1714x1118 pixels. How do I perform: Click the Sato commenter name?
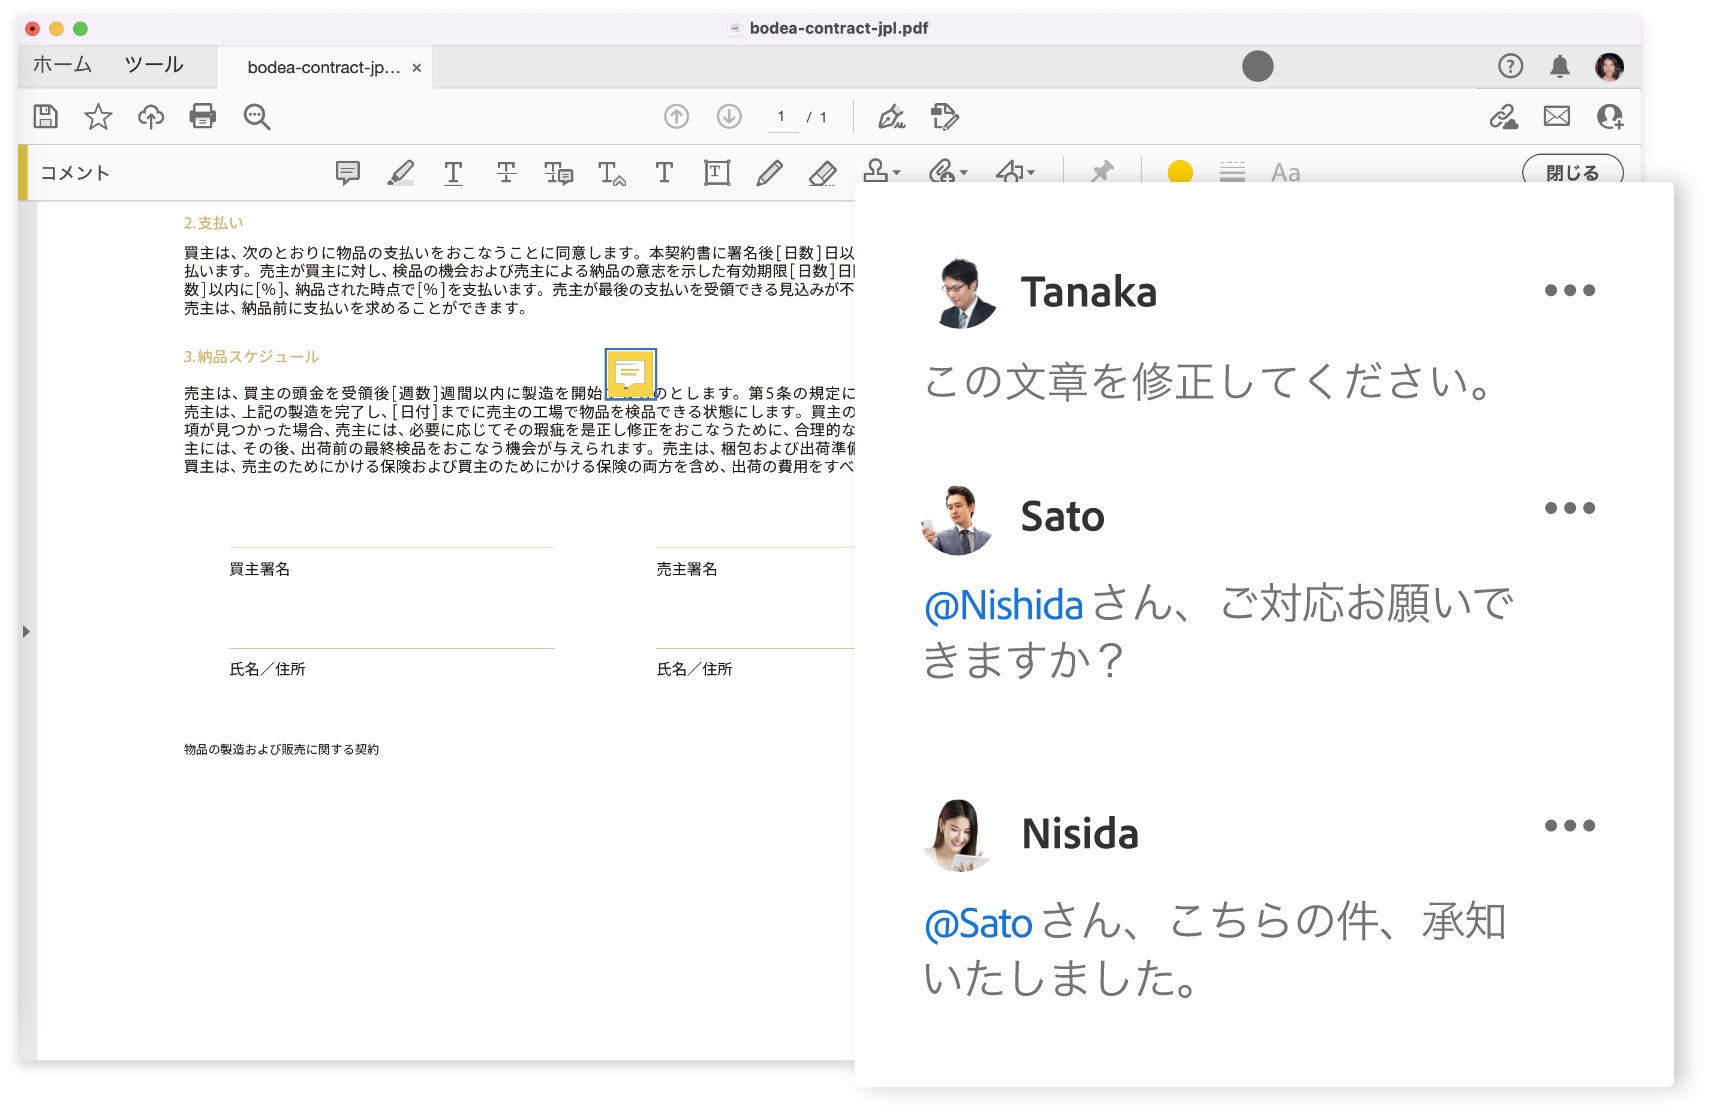(x=1063, y=517)
